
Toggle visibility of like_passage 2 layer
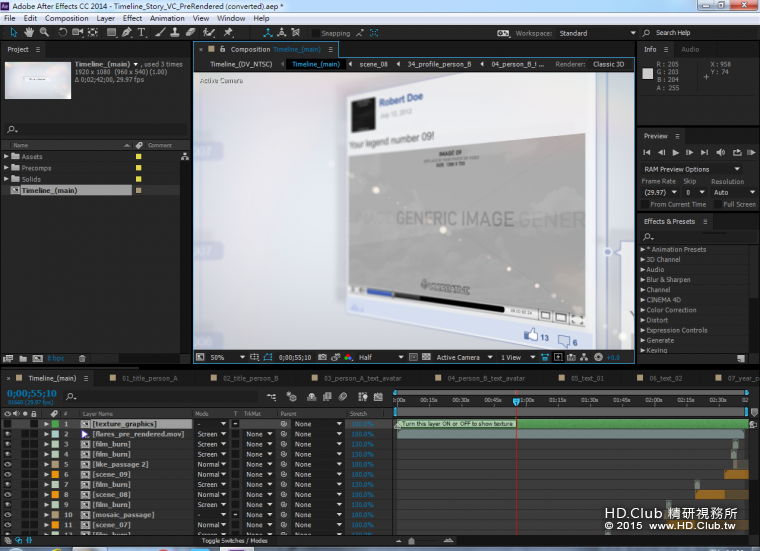[x=7, y=464]
